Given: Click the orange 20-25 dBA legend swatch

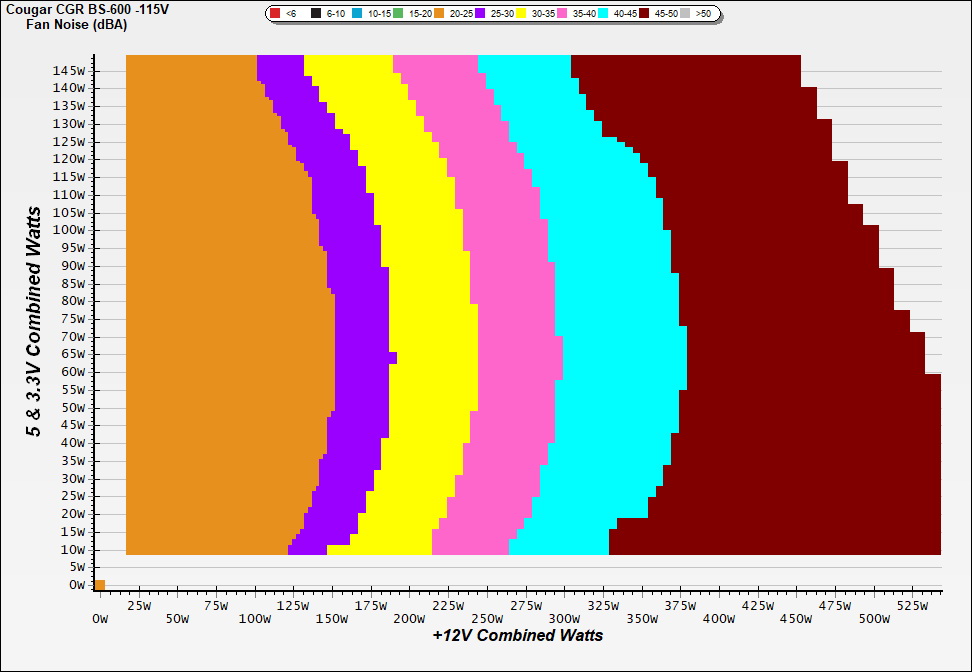Looking at the screenshot, I should (440, 14).
